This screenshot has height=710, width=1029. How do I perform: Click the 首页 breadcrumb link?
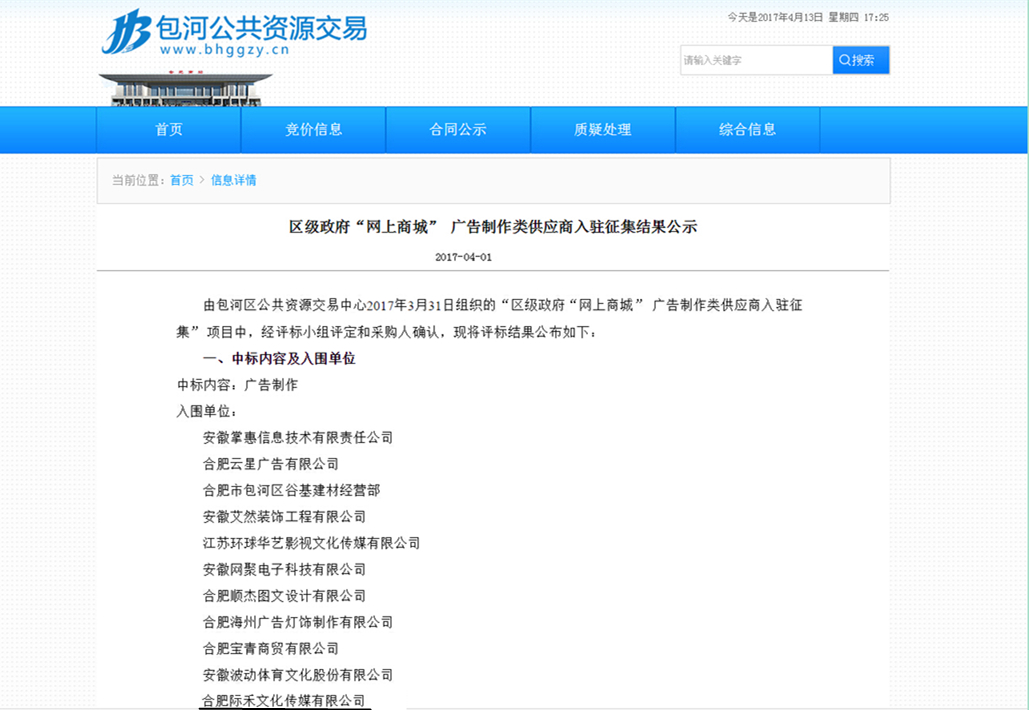tap(182, 180)
